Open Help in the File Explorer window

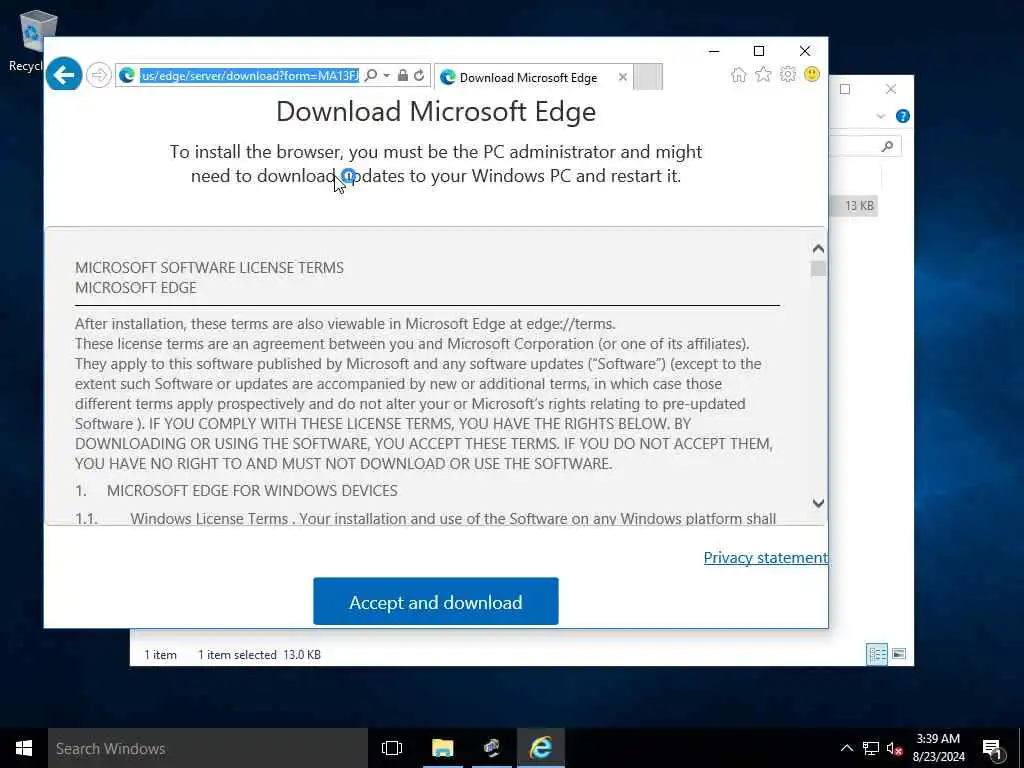[903, 116]
